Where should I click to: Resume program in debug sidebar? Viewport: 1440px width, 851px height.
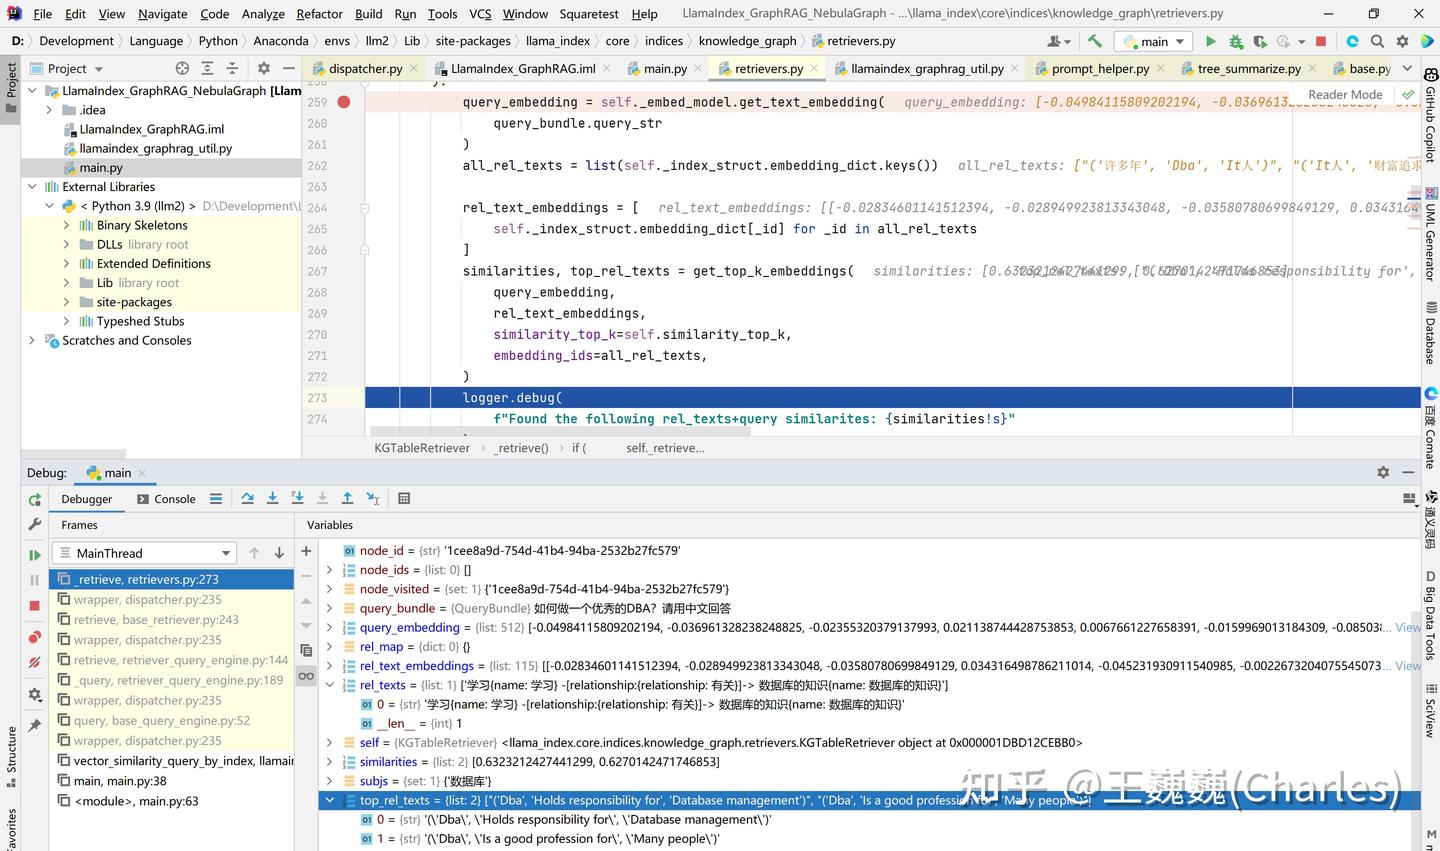pyautogui.click(x=35, y=555)
